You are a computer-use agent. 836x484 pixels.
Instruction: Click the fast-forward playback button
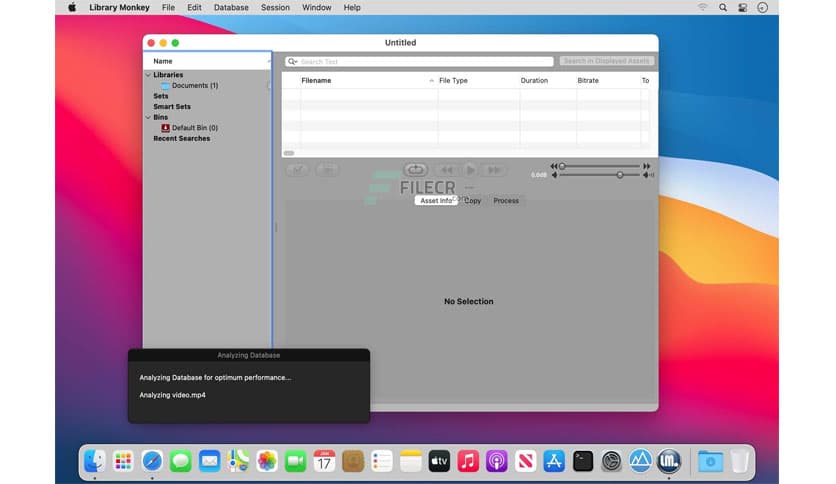click(x=494, y=170)
